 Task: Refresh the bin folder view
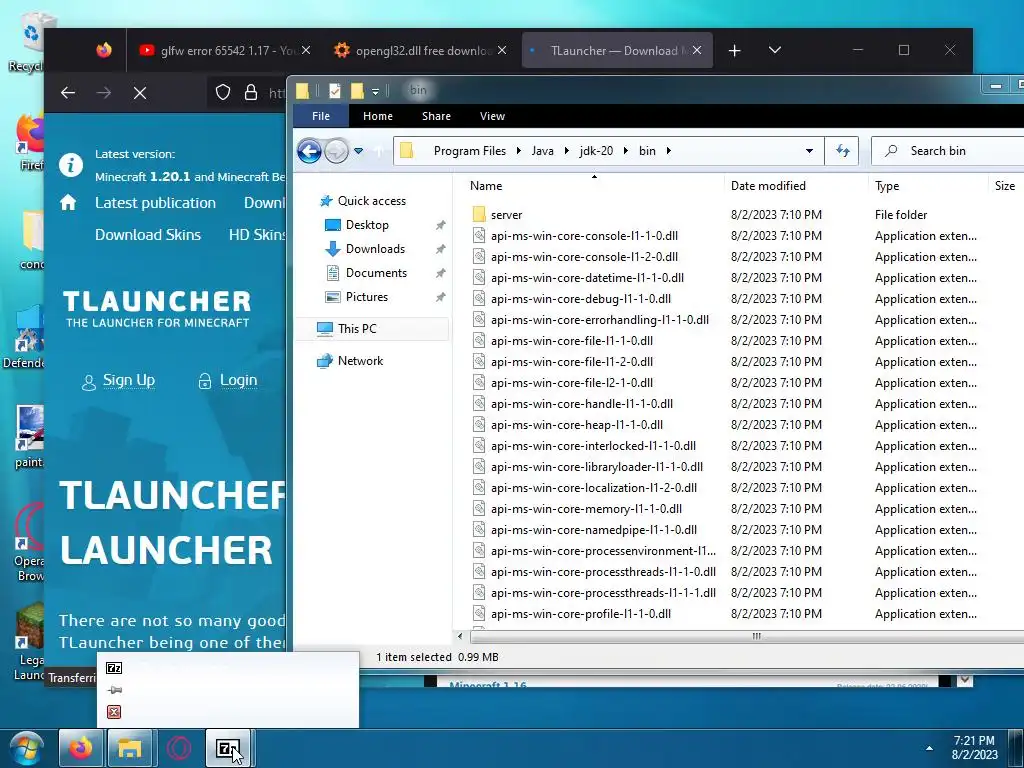[x=842, y=151]
